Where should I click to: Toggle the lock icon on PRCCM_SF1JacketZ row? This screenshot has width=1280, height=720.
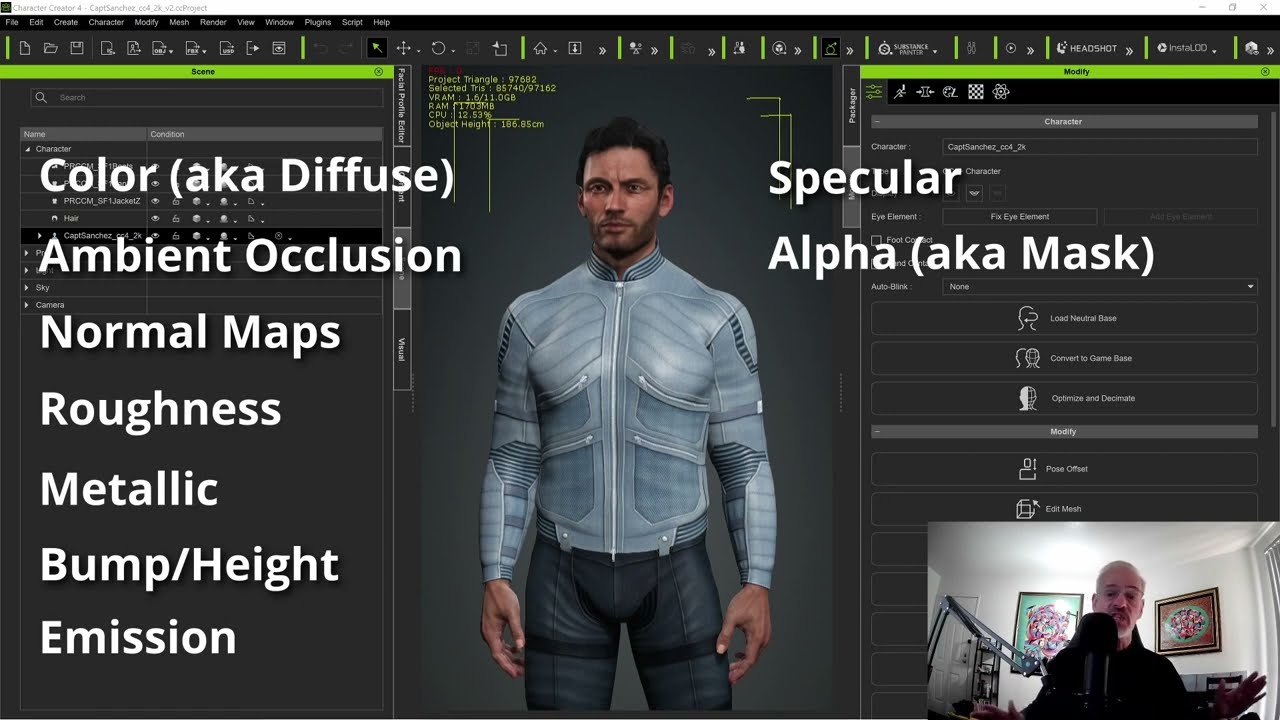[x=176, y=201]
